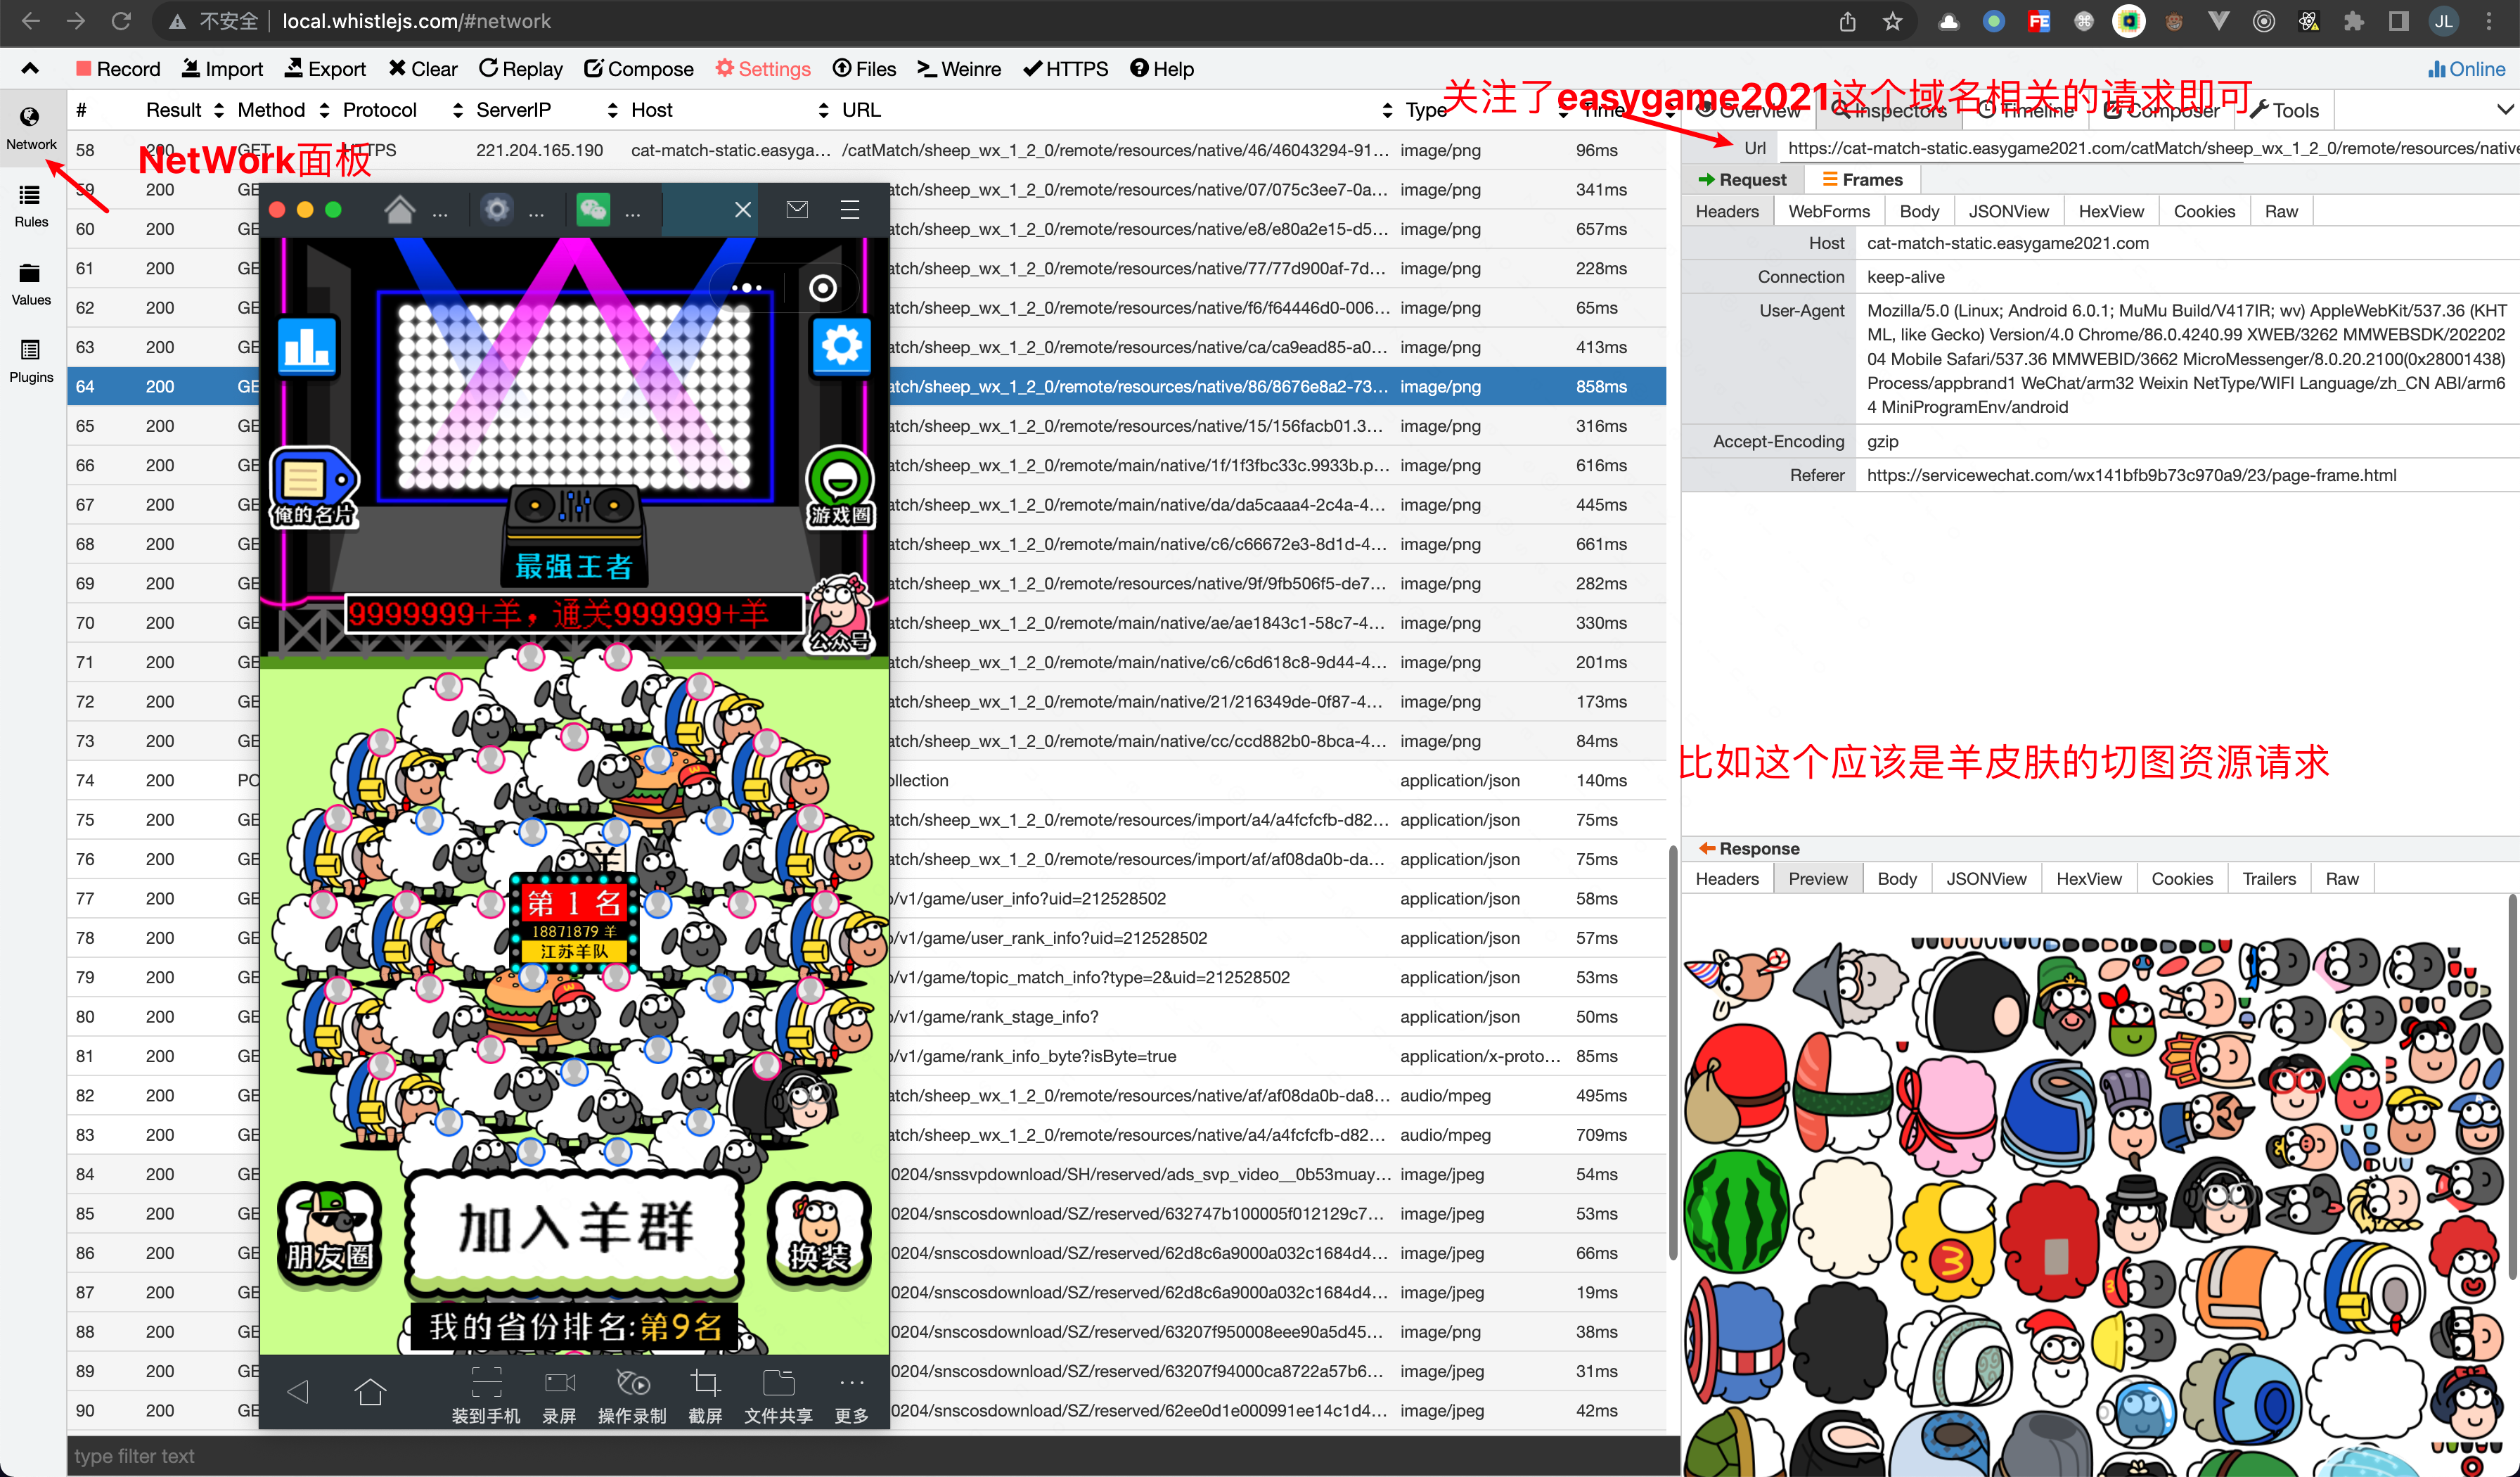Switch to the Frames tab
Screen dimensions: 2520x1477
pyautogui.click(x=1862, y=179)
